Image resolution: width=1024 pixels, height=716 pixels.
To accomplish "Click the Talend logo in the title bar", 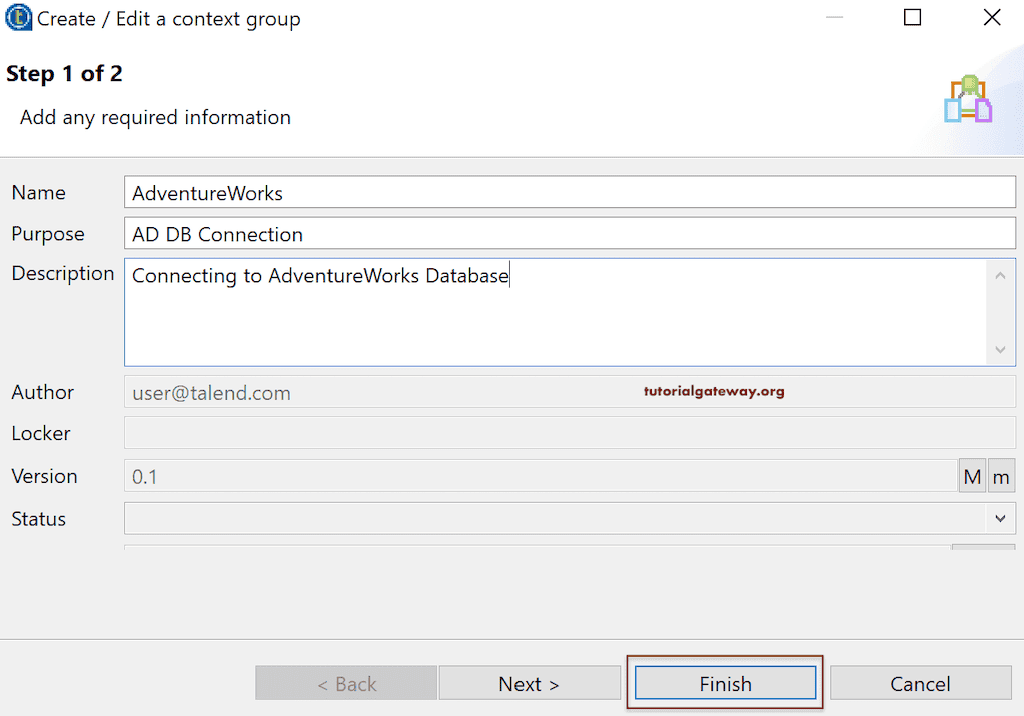I will pos(18,18).
